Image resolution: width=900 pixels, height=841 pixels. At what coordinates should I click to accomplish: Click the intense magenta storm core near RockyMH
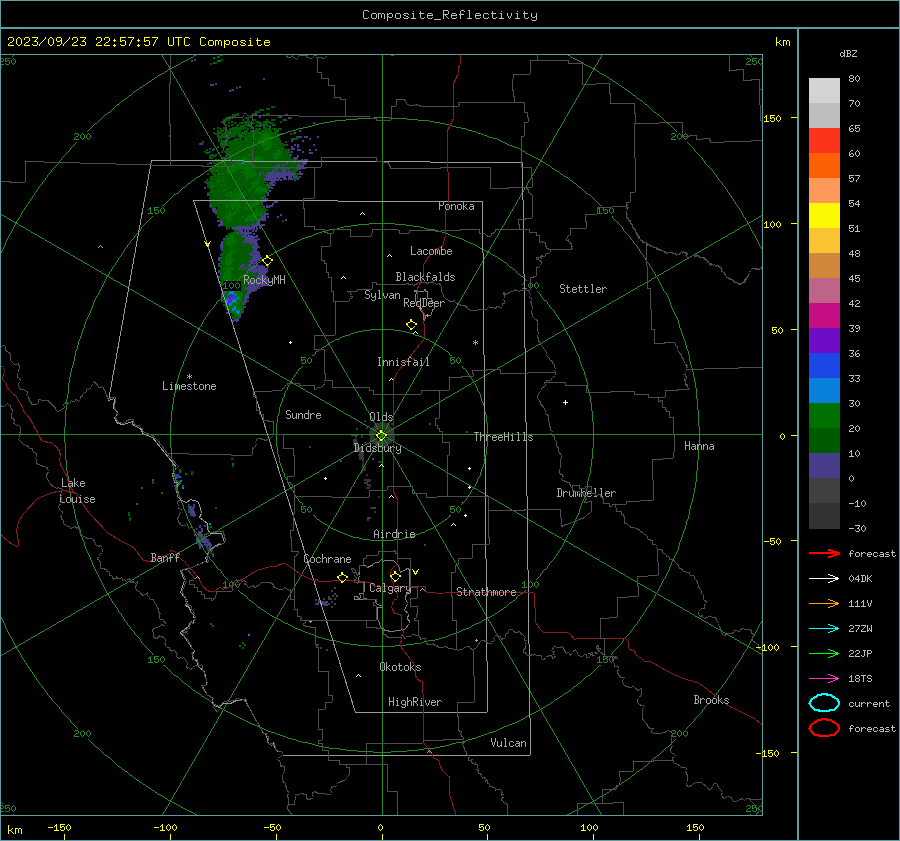[231, 299]
